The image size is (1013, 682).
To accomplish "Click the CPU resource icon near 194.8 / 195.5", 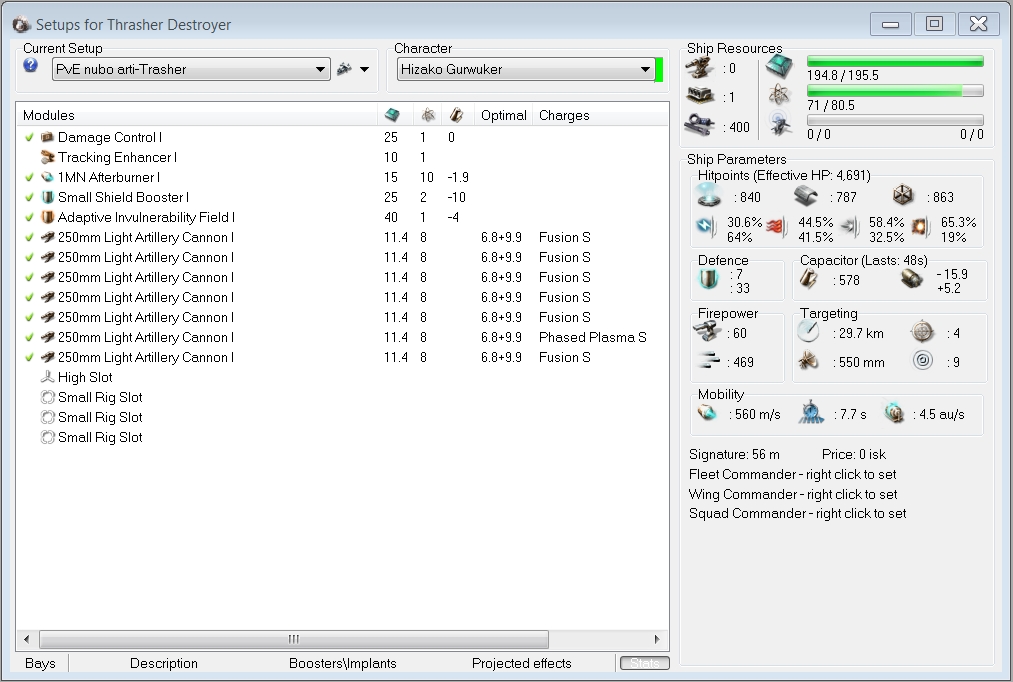I will [x=780, y=67].
